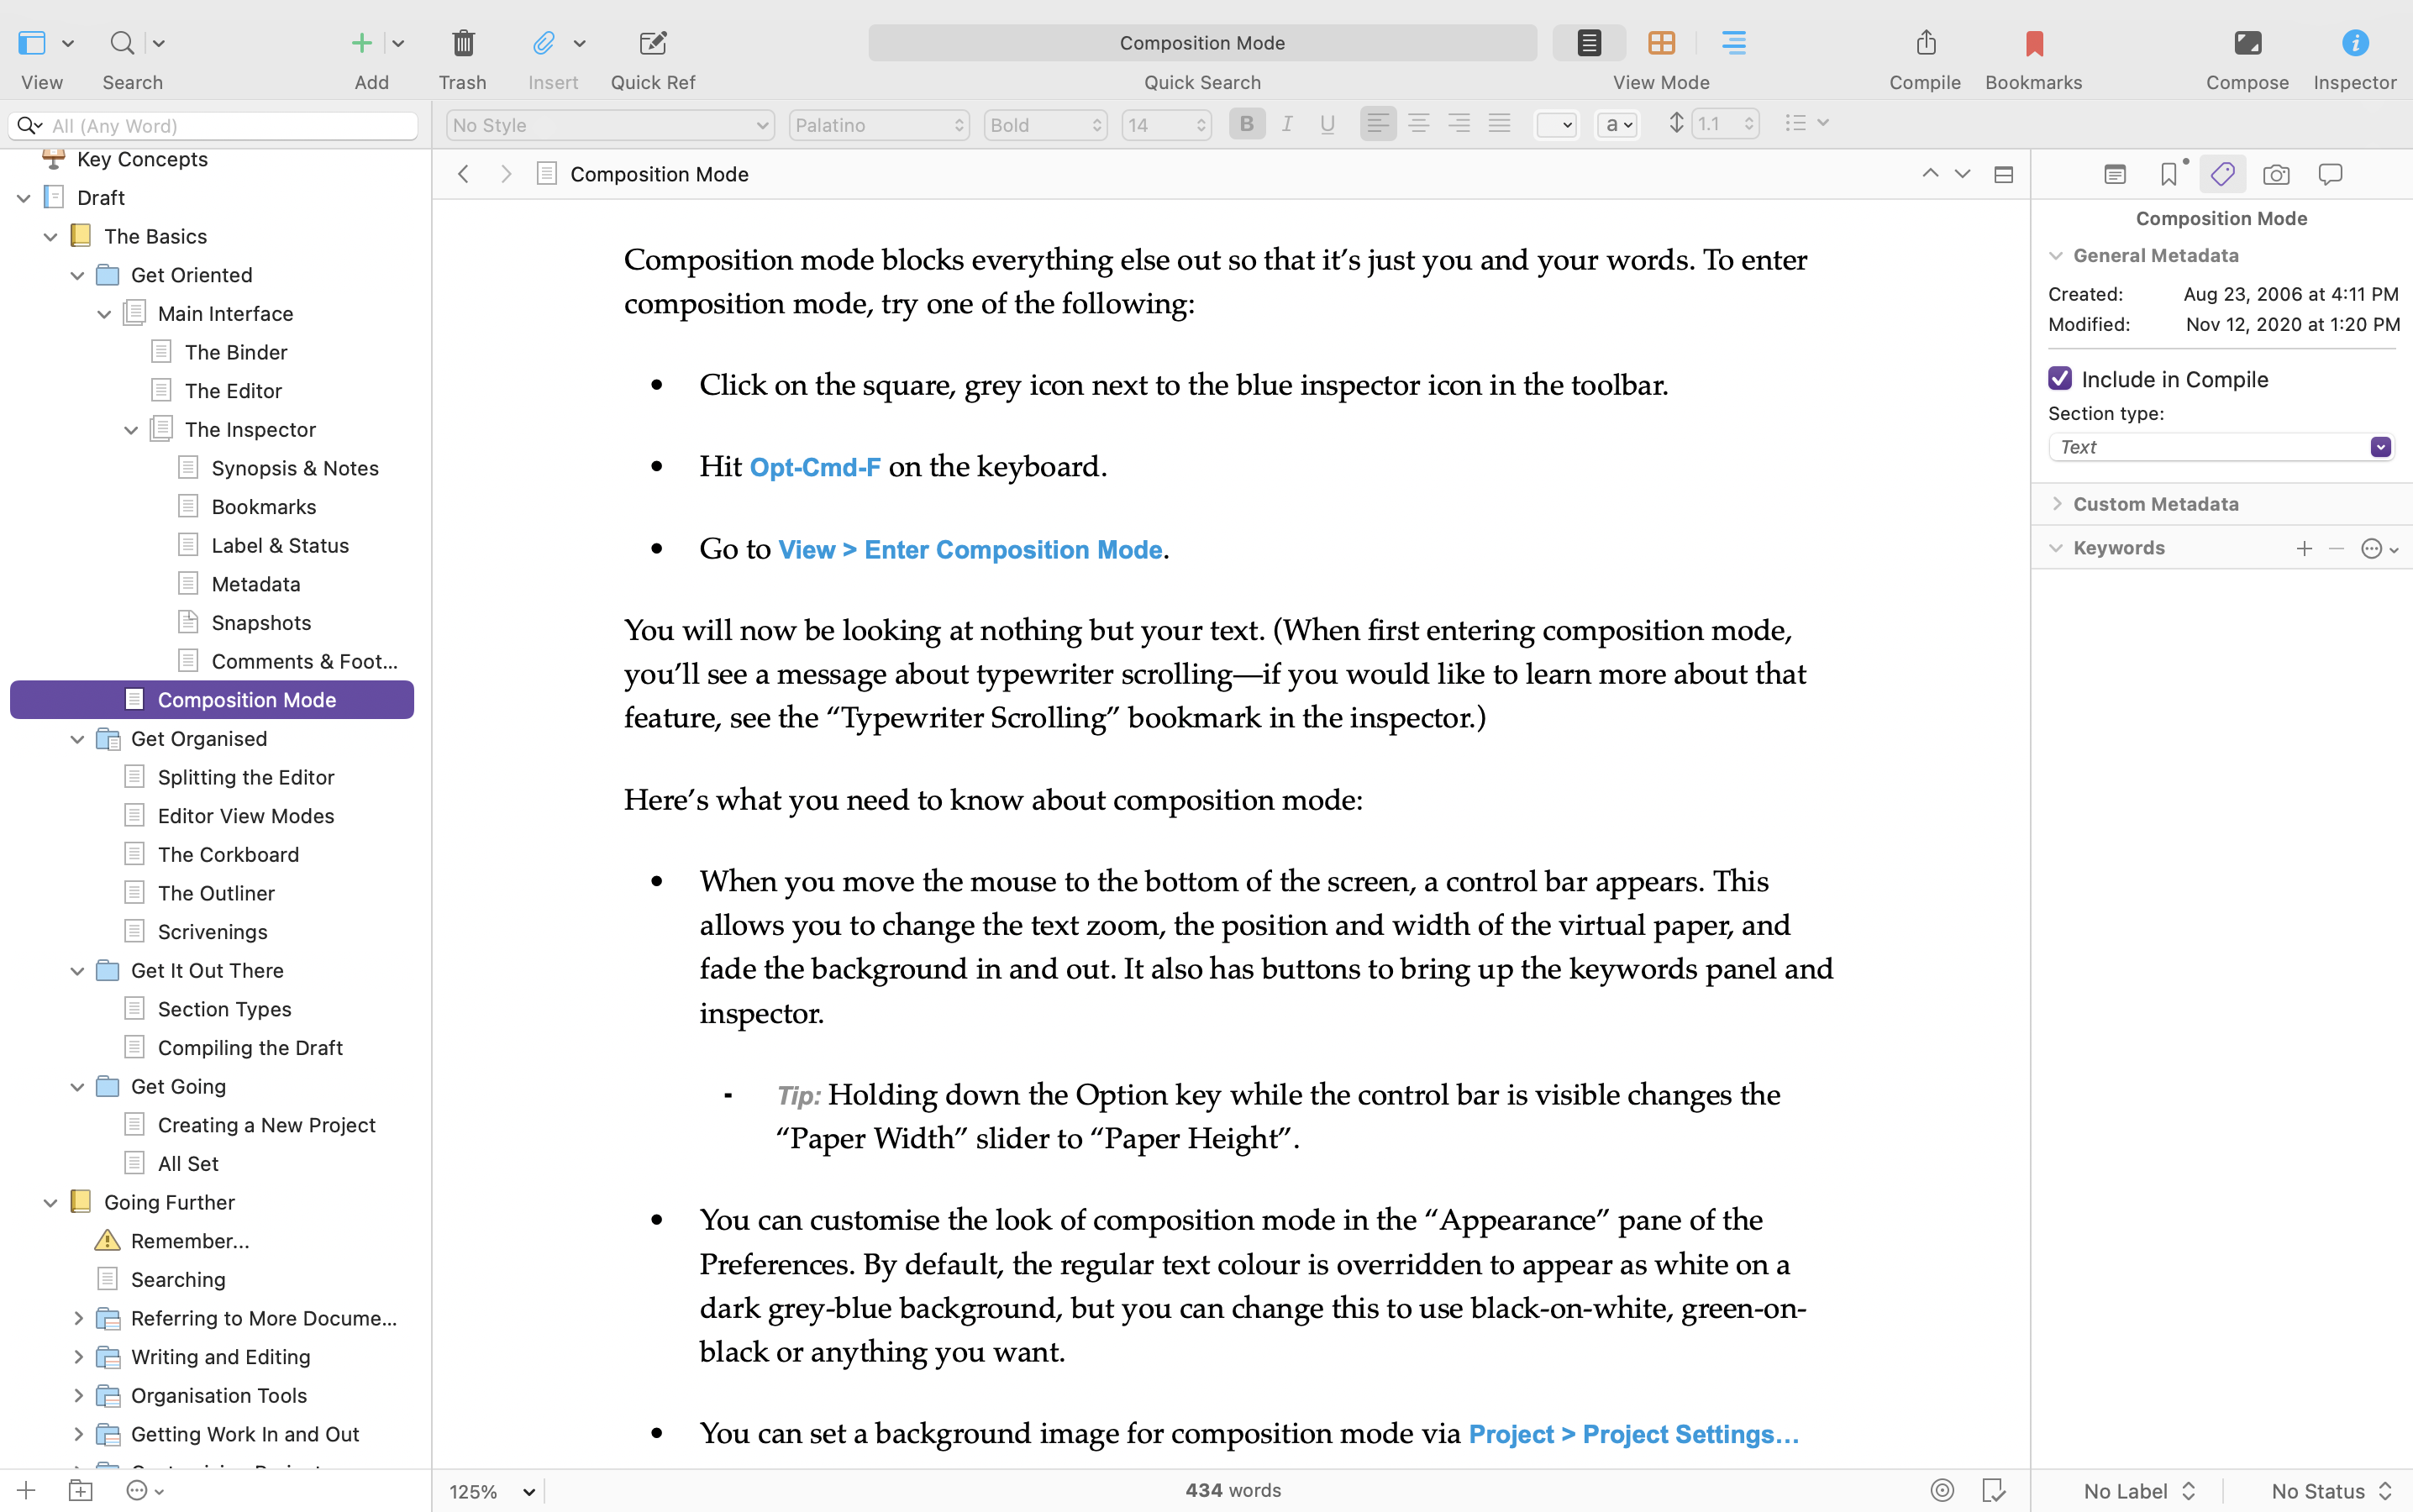Click the View > Enter Composition Mode link
This screenshot has width=2413, height=1512.
[x=970, y=550]
